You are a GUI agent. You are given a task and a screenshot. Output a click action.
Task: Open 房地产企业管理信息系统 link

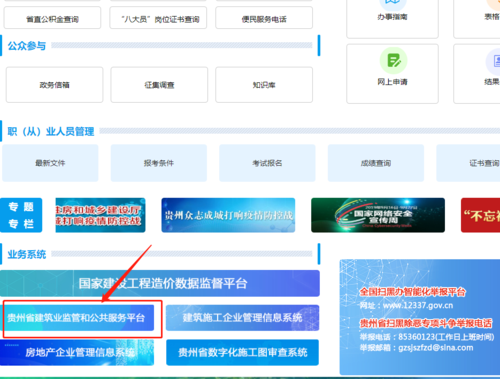(77, 352)
